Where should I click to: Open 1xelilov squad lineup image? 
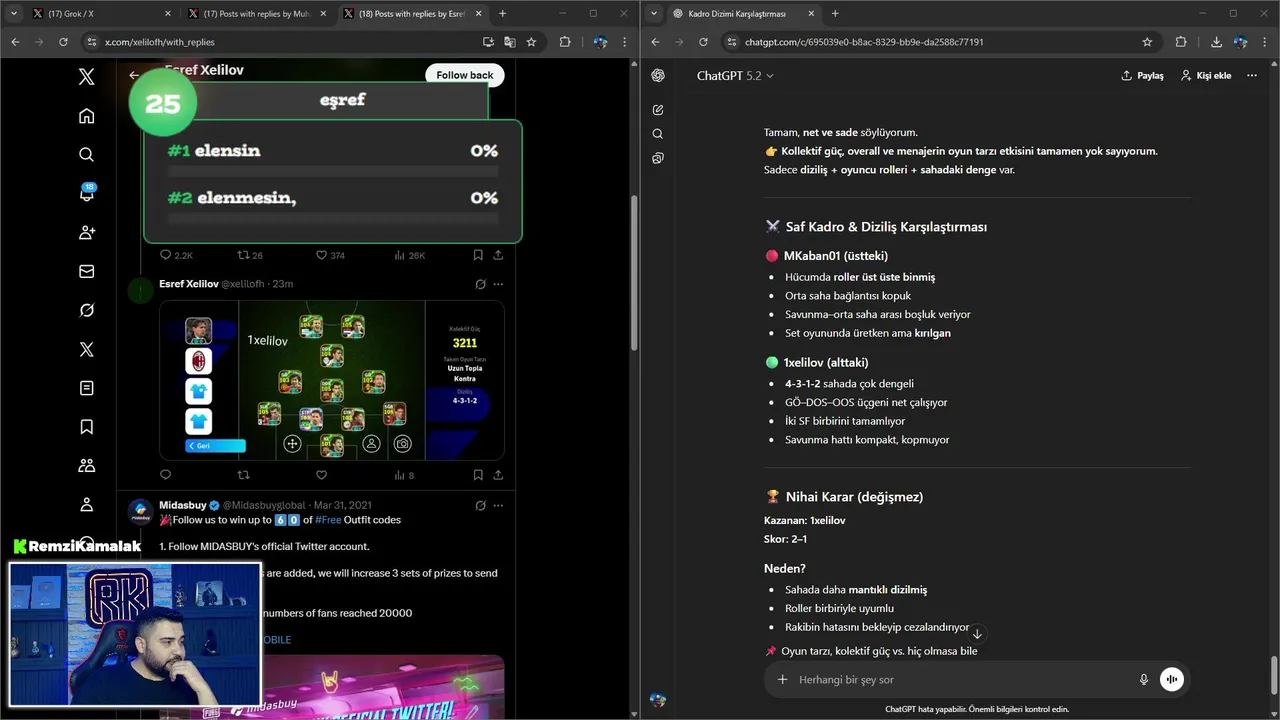coord(331,380)
